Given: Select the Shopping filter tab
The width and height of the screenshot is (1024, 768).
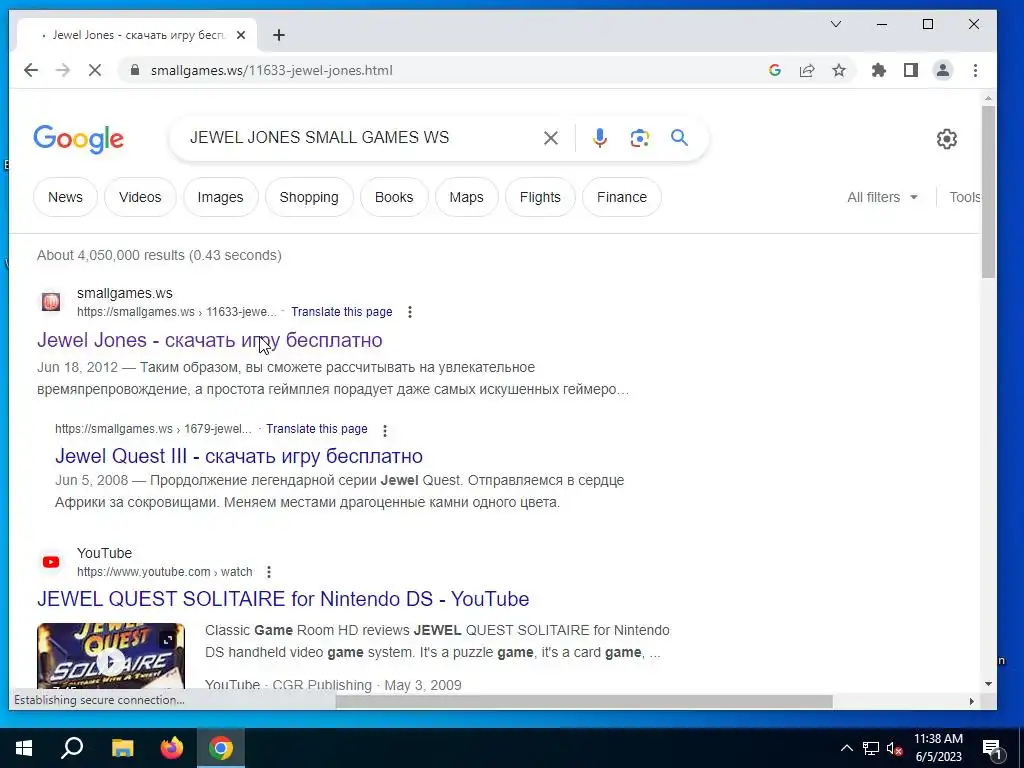Looking at the screenshot, I should click(x=309, y=197).
